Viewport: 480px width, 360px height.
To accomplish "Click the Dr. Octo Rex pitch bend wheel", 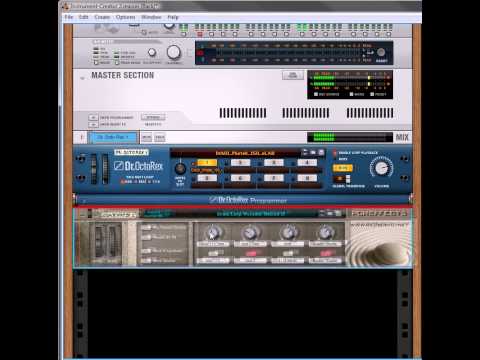I will (x=94, y=169).
